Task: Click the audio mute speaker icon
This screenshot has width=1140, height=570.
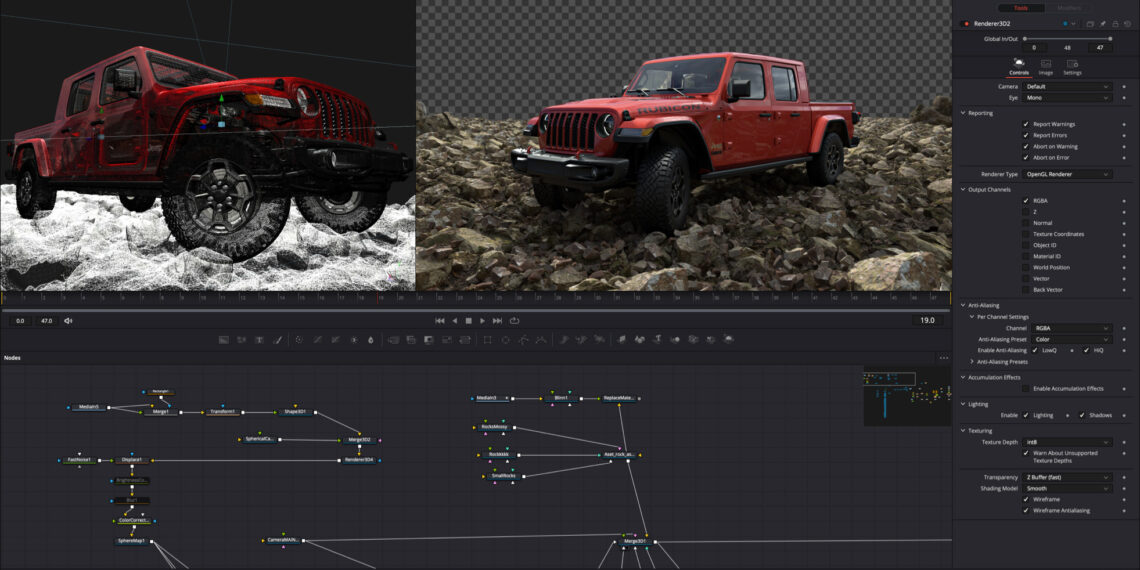Action: point(69,321)
